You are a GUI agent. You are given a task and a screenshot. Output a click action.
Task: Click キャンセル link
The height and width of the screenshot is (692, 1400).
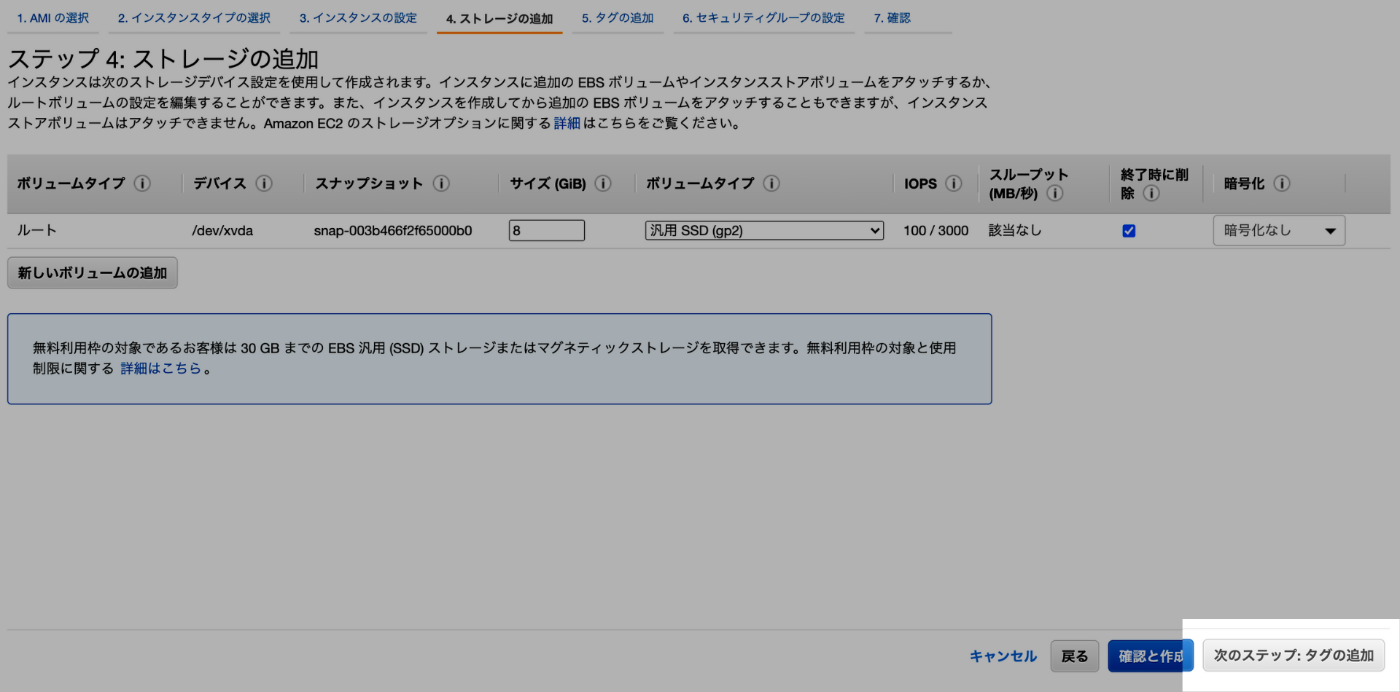[x=1003, y=656]
